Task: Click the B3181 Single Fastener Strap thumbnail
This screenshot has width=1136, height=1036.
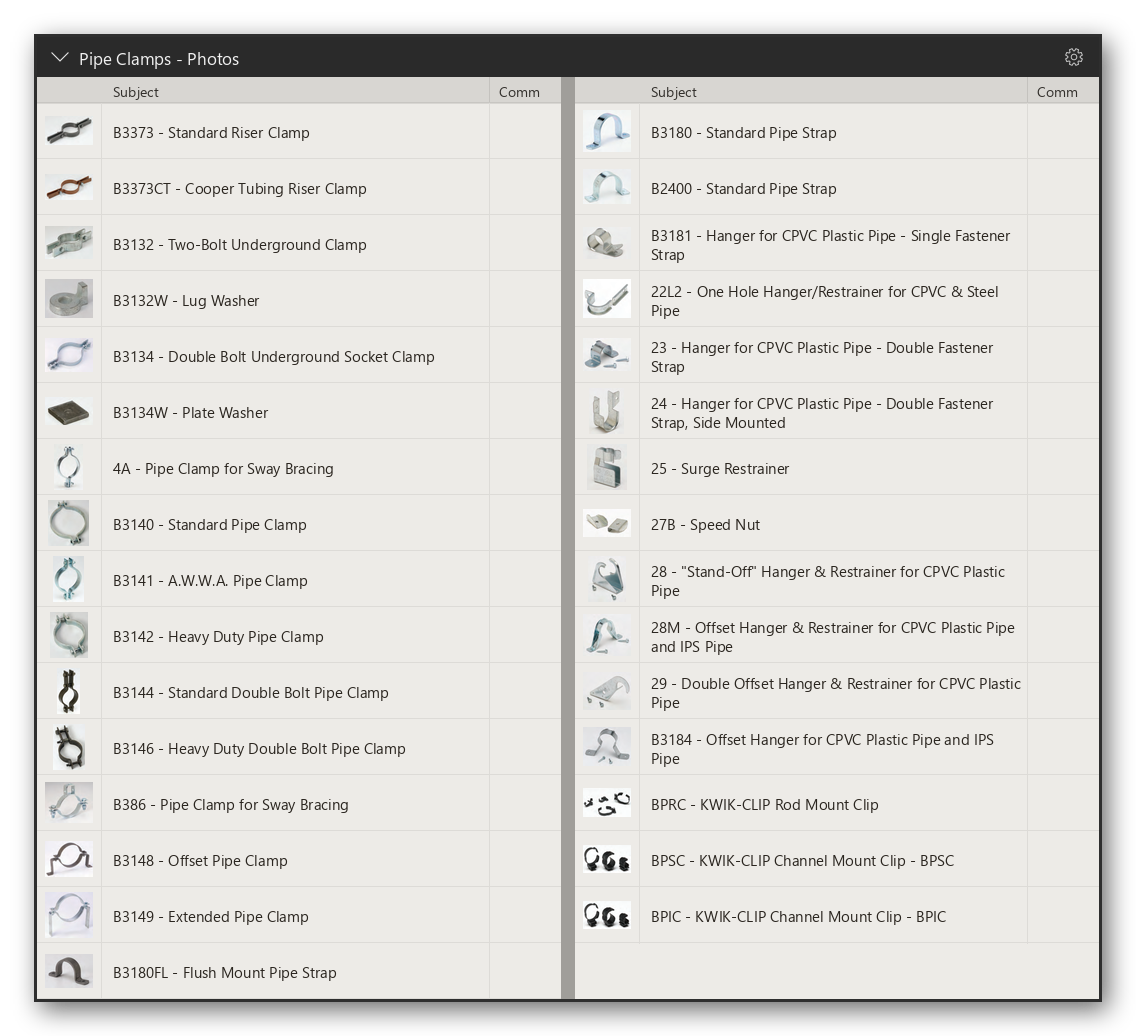Action: pos(606,243)
